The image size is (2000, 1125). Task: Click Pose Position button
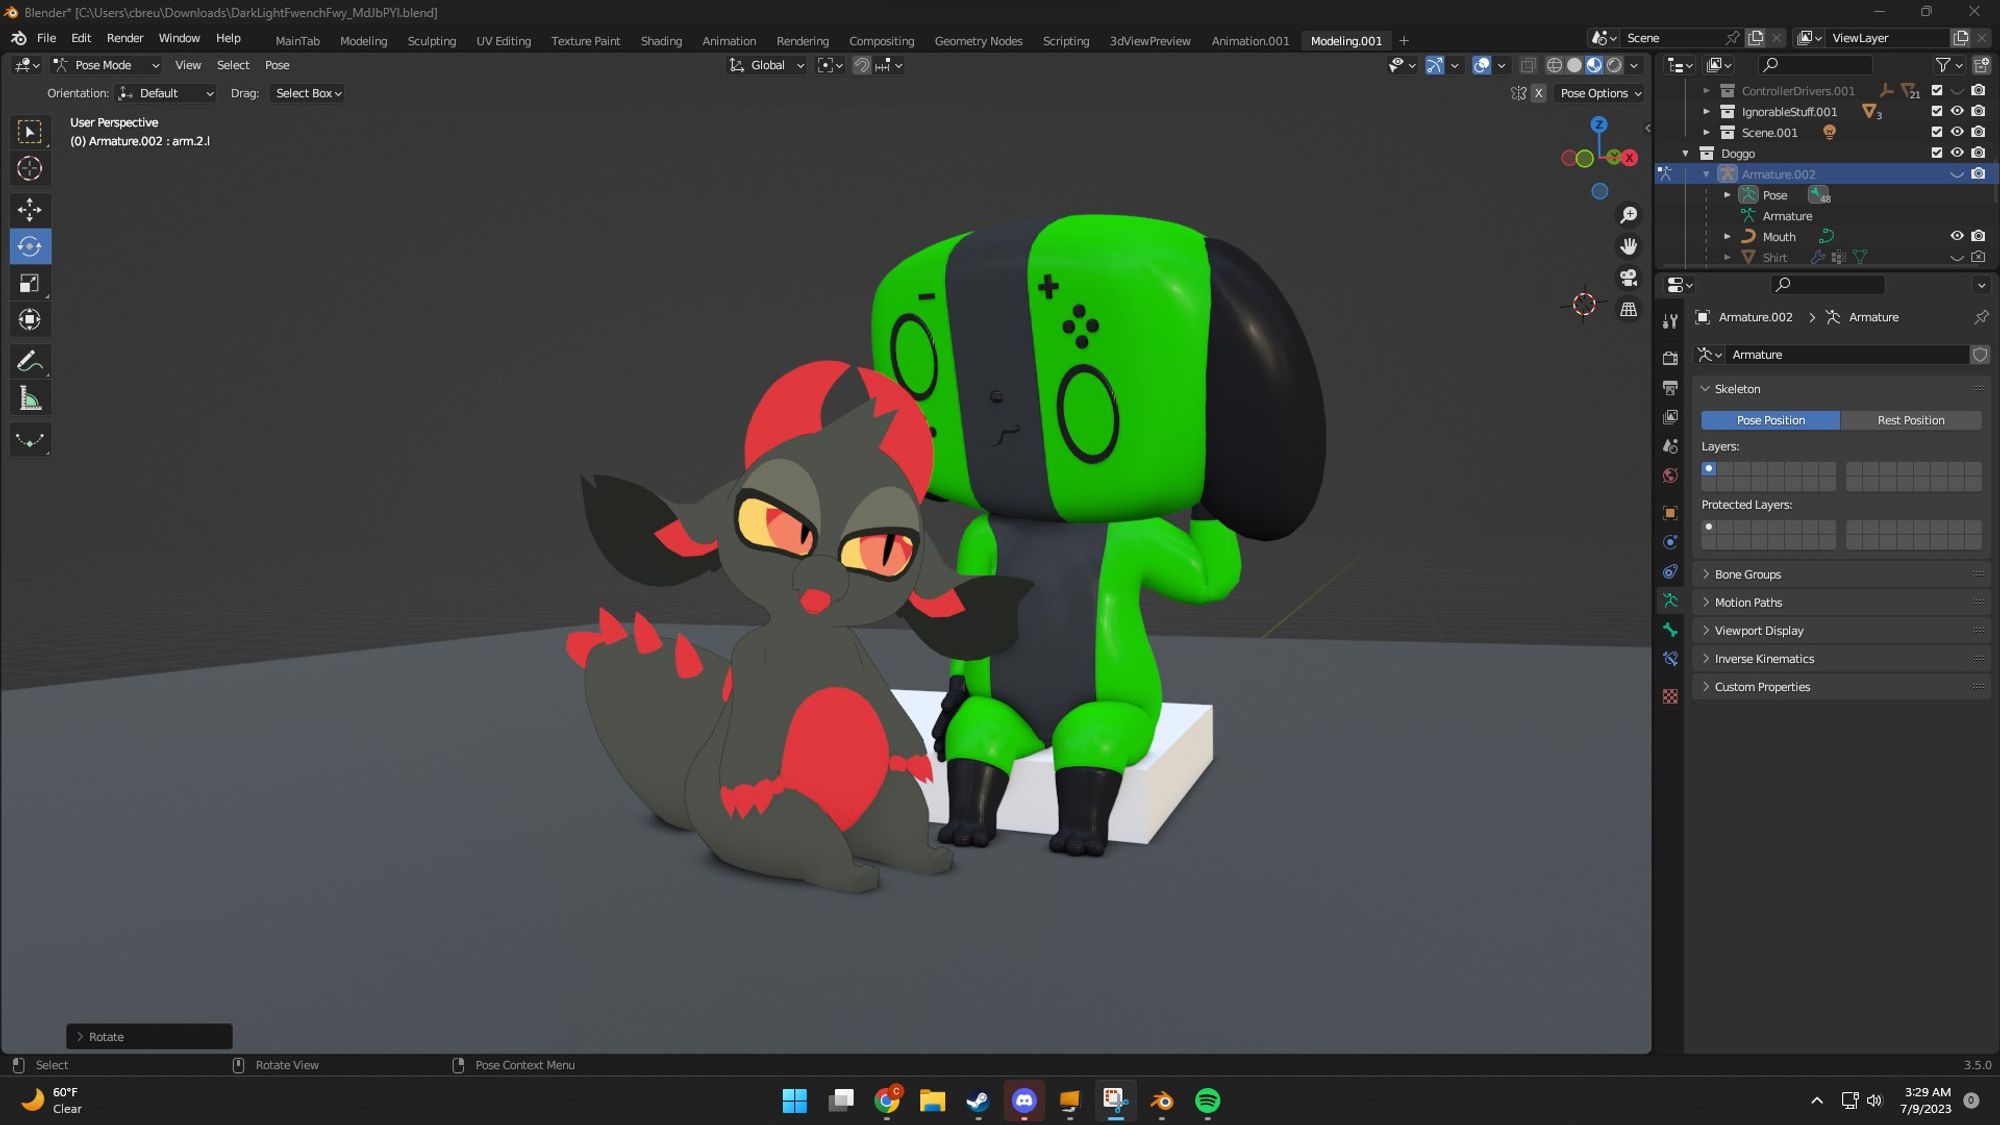1770,420
